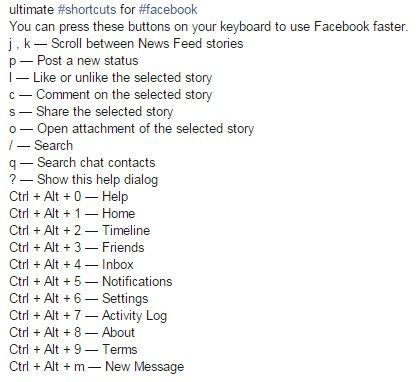Click 'Show this help dialog' text
The height and width of the screenshot is (382, 420).
[97, 180]
